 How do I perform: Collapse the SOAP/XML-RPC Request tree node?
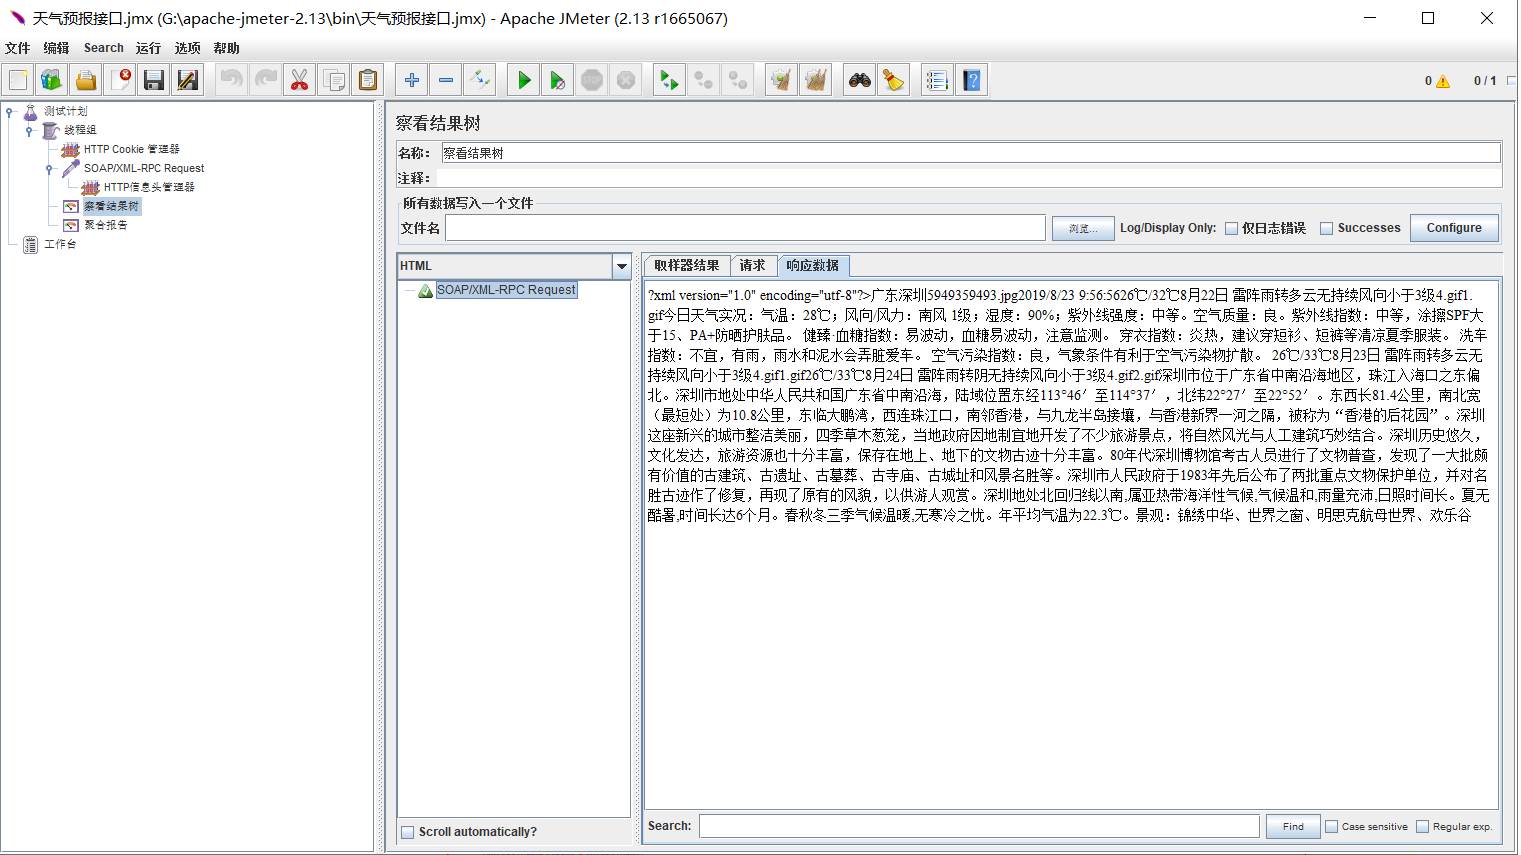point(50,168)
